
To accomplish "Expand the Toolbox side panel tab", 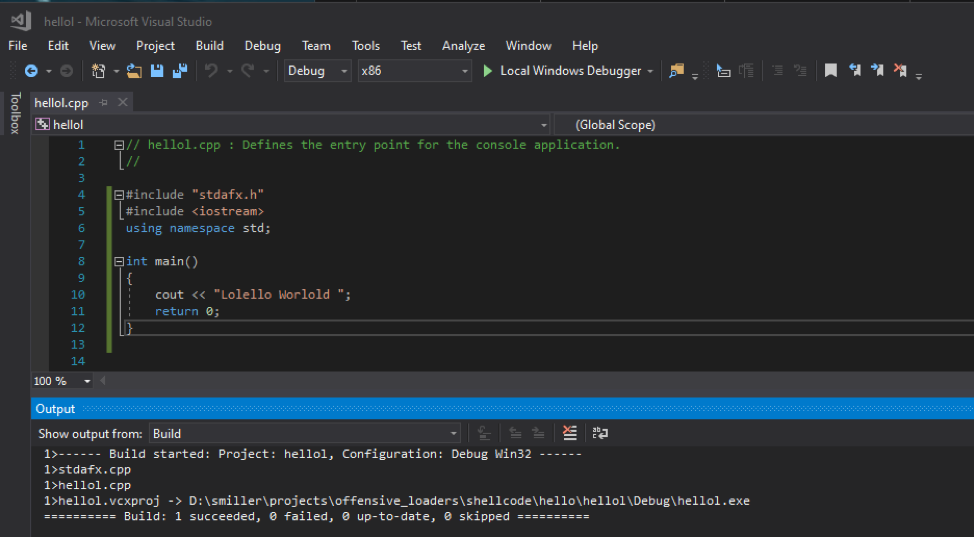I will click(16, 113).
